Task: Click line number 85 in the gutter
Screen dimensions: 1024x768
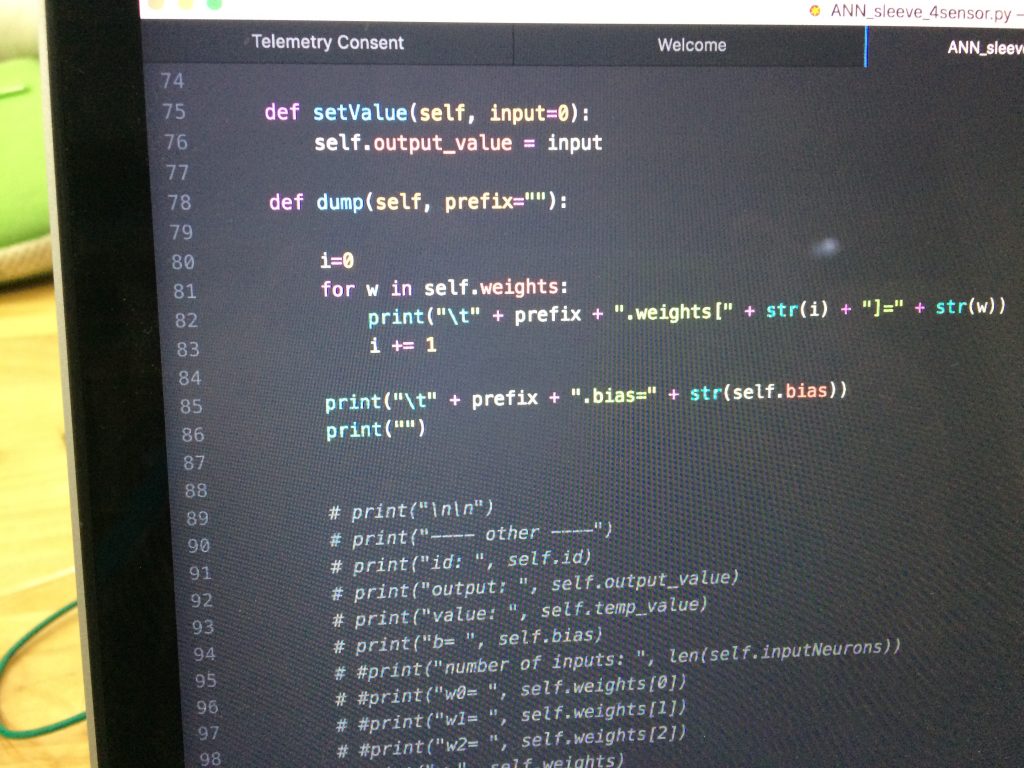Action: pos(191,406)
